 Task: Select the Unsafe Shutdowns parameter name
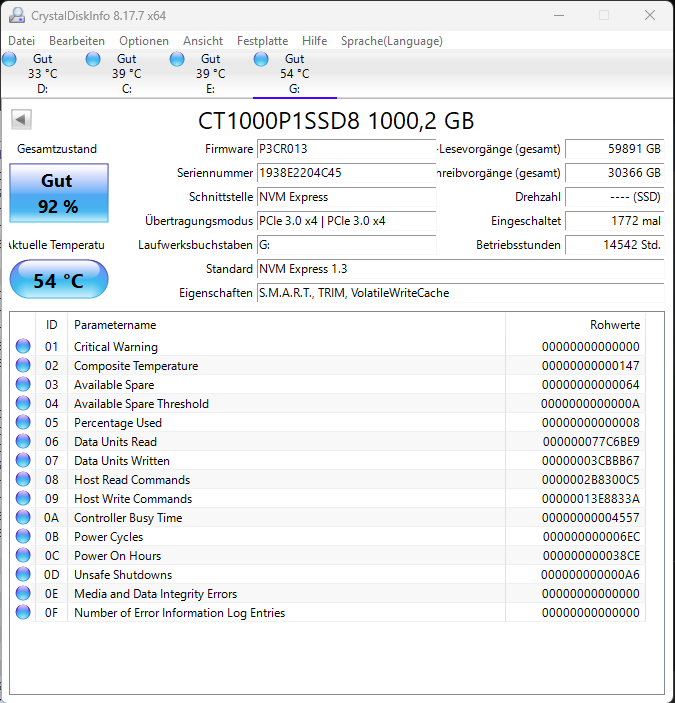123,575
